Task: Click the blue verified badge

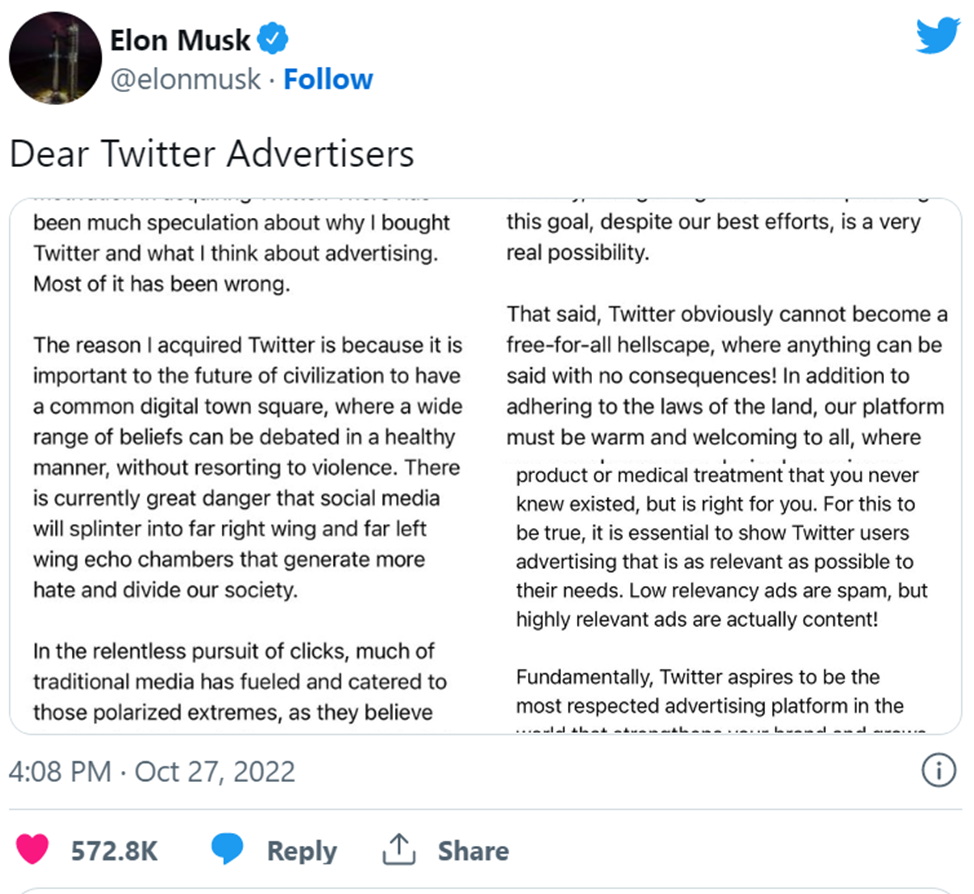Action: click(x=273, y=41)
